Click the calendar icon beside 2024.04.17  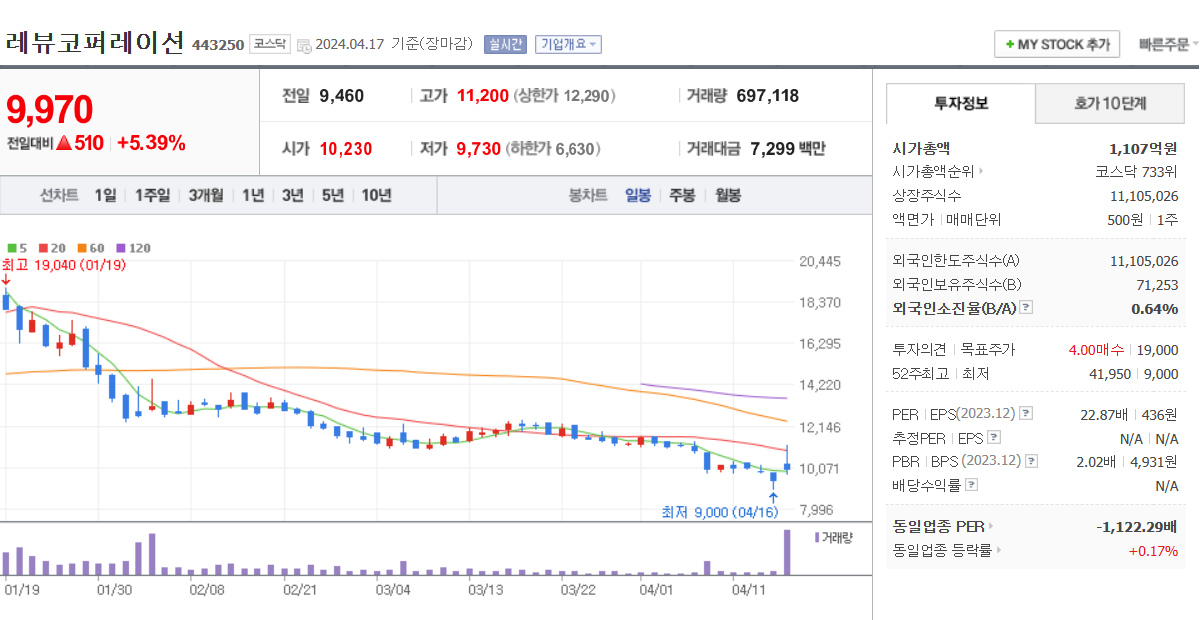pos(304,45)
